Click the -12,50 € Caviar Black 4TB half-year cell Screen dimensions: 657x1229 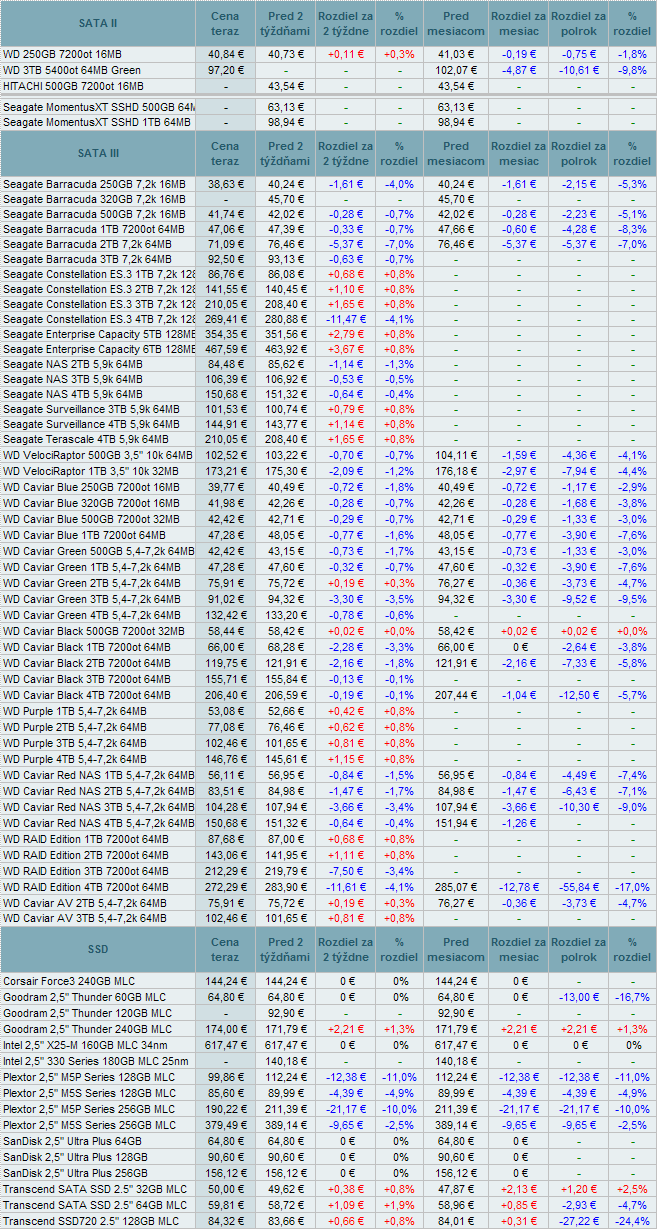[x=577, y=695]
